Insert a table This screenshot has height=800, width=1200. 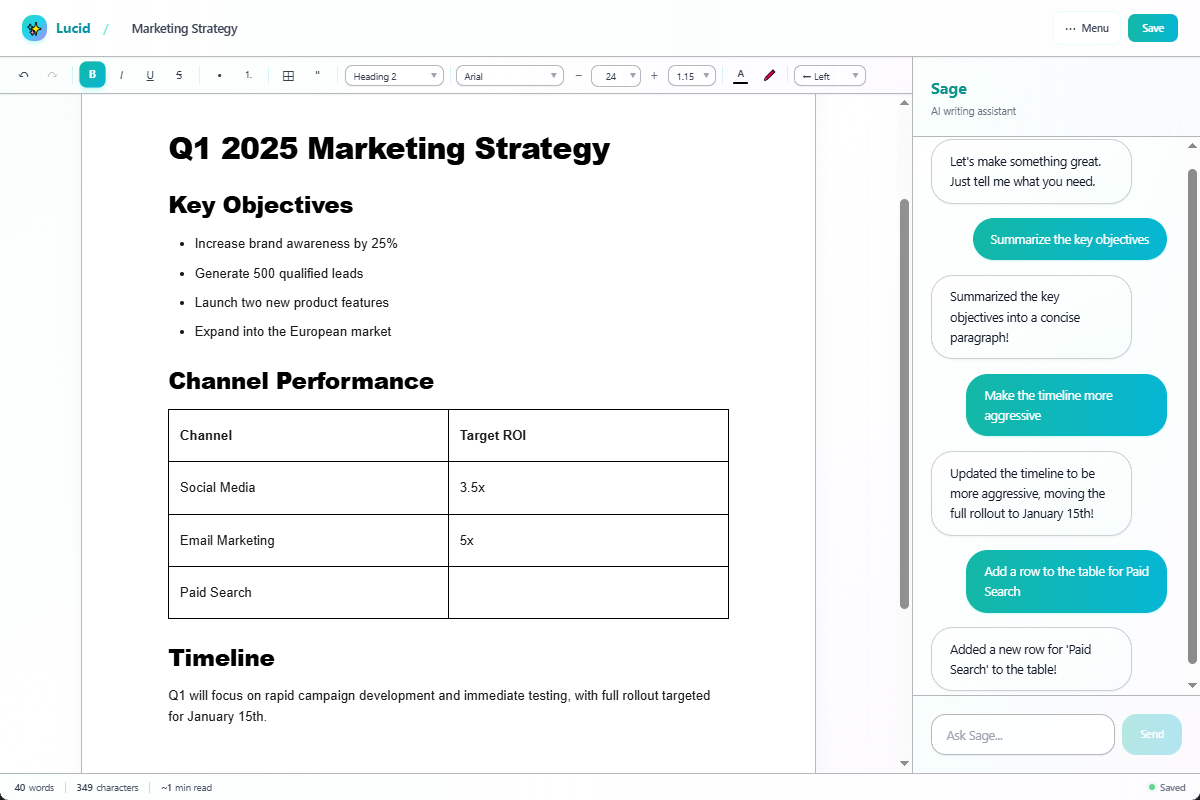(x=288, y=75)
